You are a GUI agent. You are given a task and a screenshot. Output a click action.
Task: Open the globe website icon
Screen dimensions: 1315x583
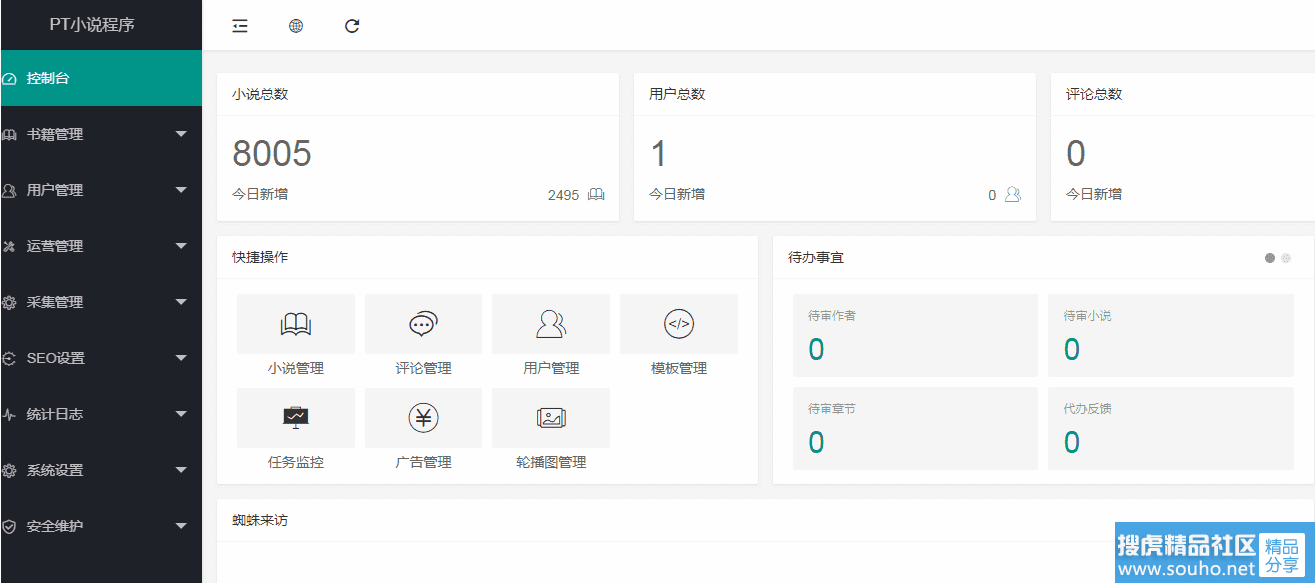point(296,26)
